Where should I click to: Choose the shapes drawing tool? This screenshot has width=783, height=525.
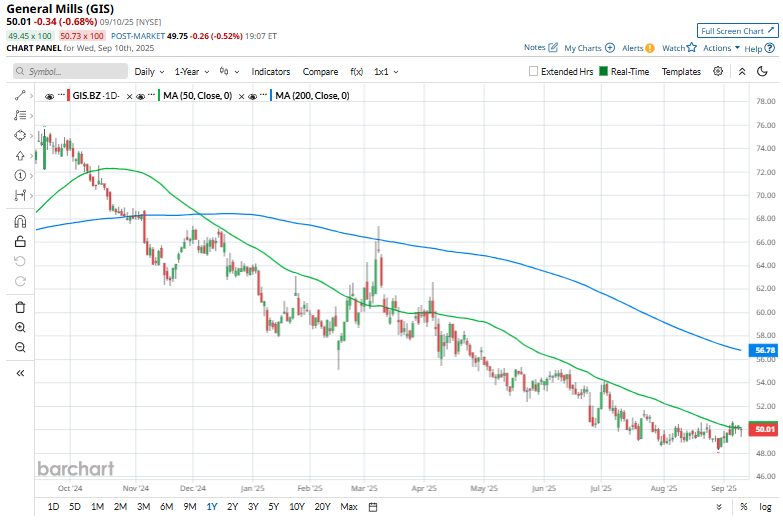[x=20, y=135]
